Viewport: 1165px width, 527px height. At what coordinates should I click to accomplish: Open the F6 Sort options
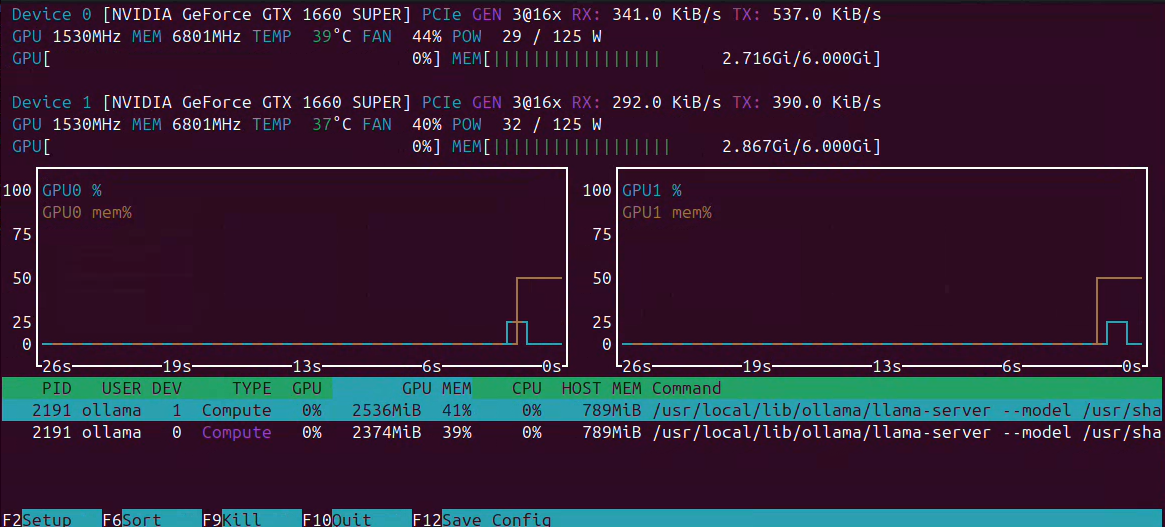(x=152, y=519)
